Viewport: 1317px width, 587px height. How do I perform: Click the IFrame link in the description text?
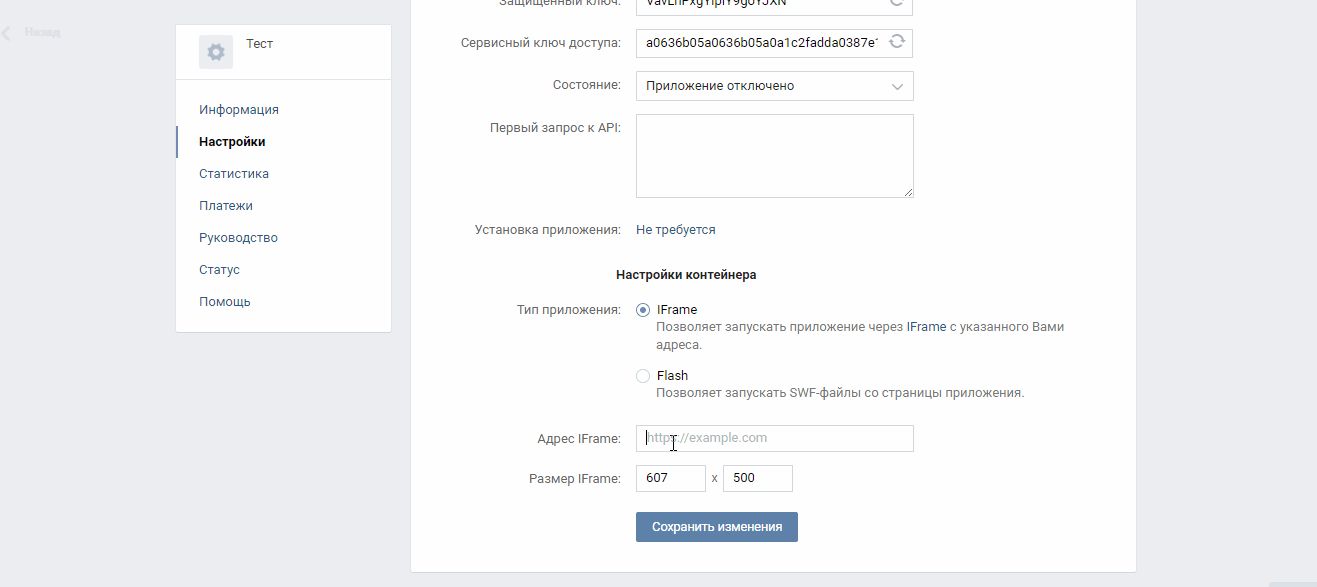click(x=926, y=327)
